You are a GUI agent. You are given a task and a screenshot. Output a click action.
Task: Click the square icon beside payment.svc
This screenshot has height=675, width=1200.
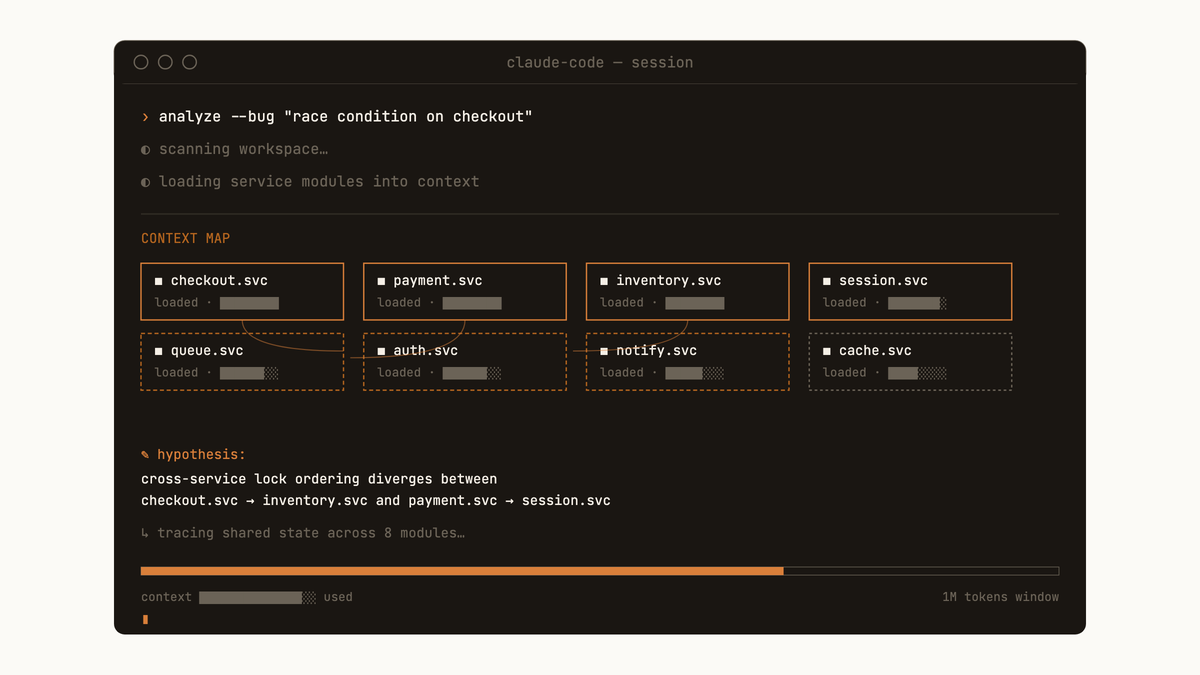coord(381,281)
